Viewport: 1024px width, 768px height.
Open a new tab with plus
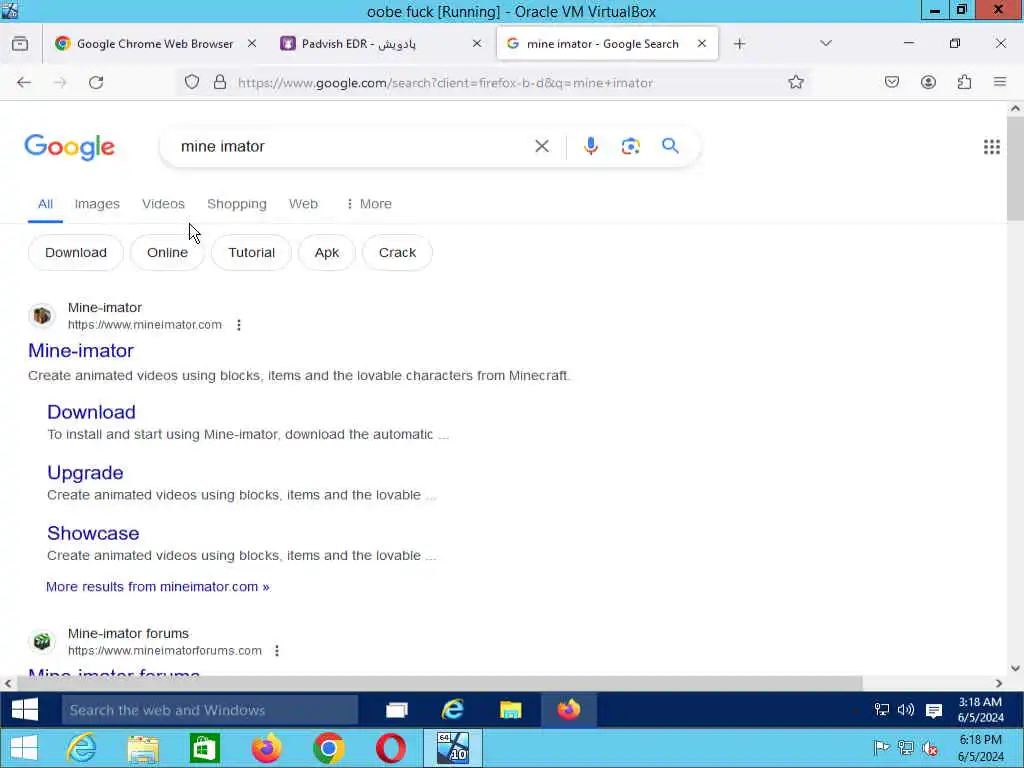739,44
